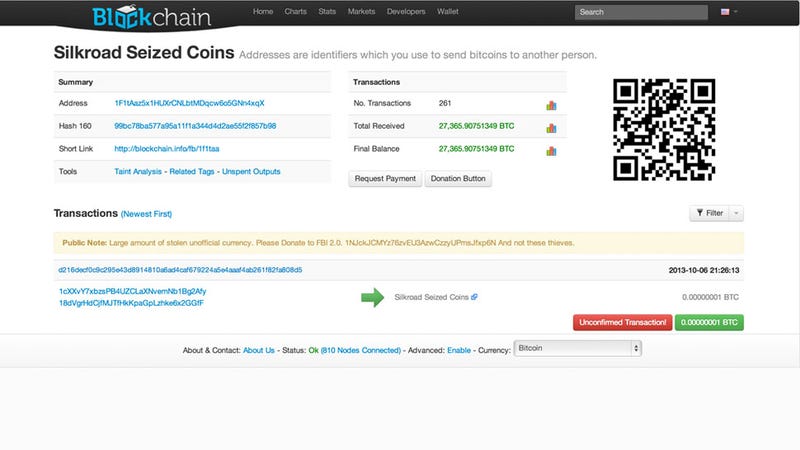Click the QR code image
The width and height of the screenshot is (800, 450).
pyautogui.click(x=664, y=130)
